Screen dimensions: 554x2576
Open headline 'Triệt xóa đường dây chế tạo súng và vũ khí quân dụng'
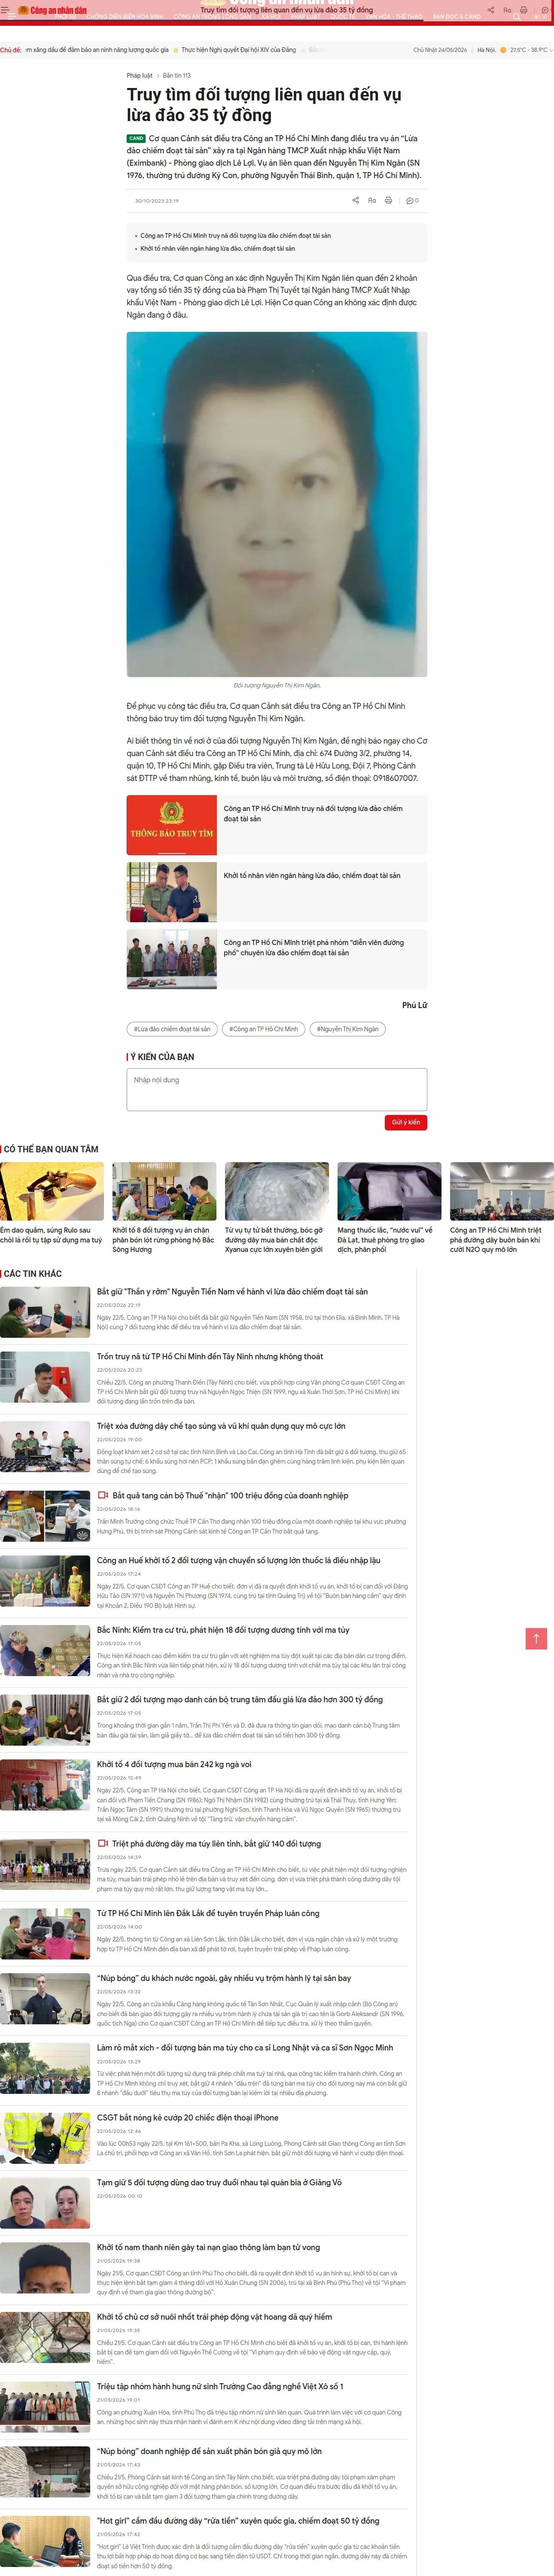[x=221, y=1426]
